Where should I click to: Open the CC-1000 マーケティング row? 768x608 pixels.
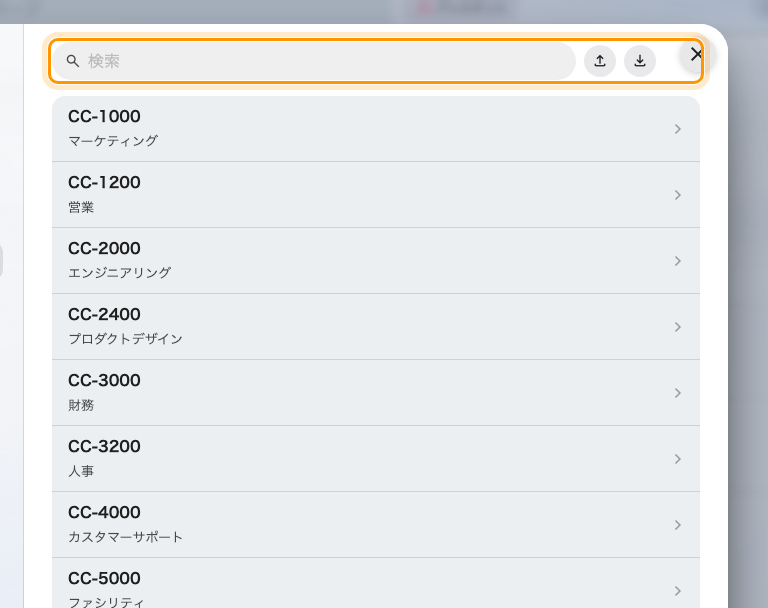point(376,129)
